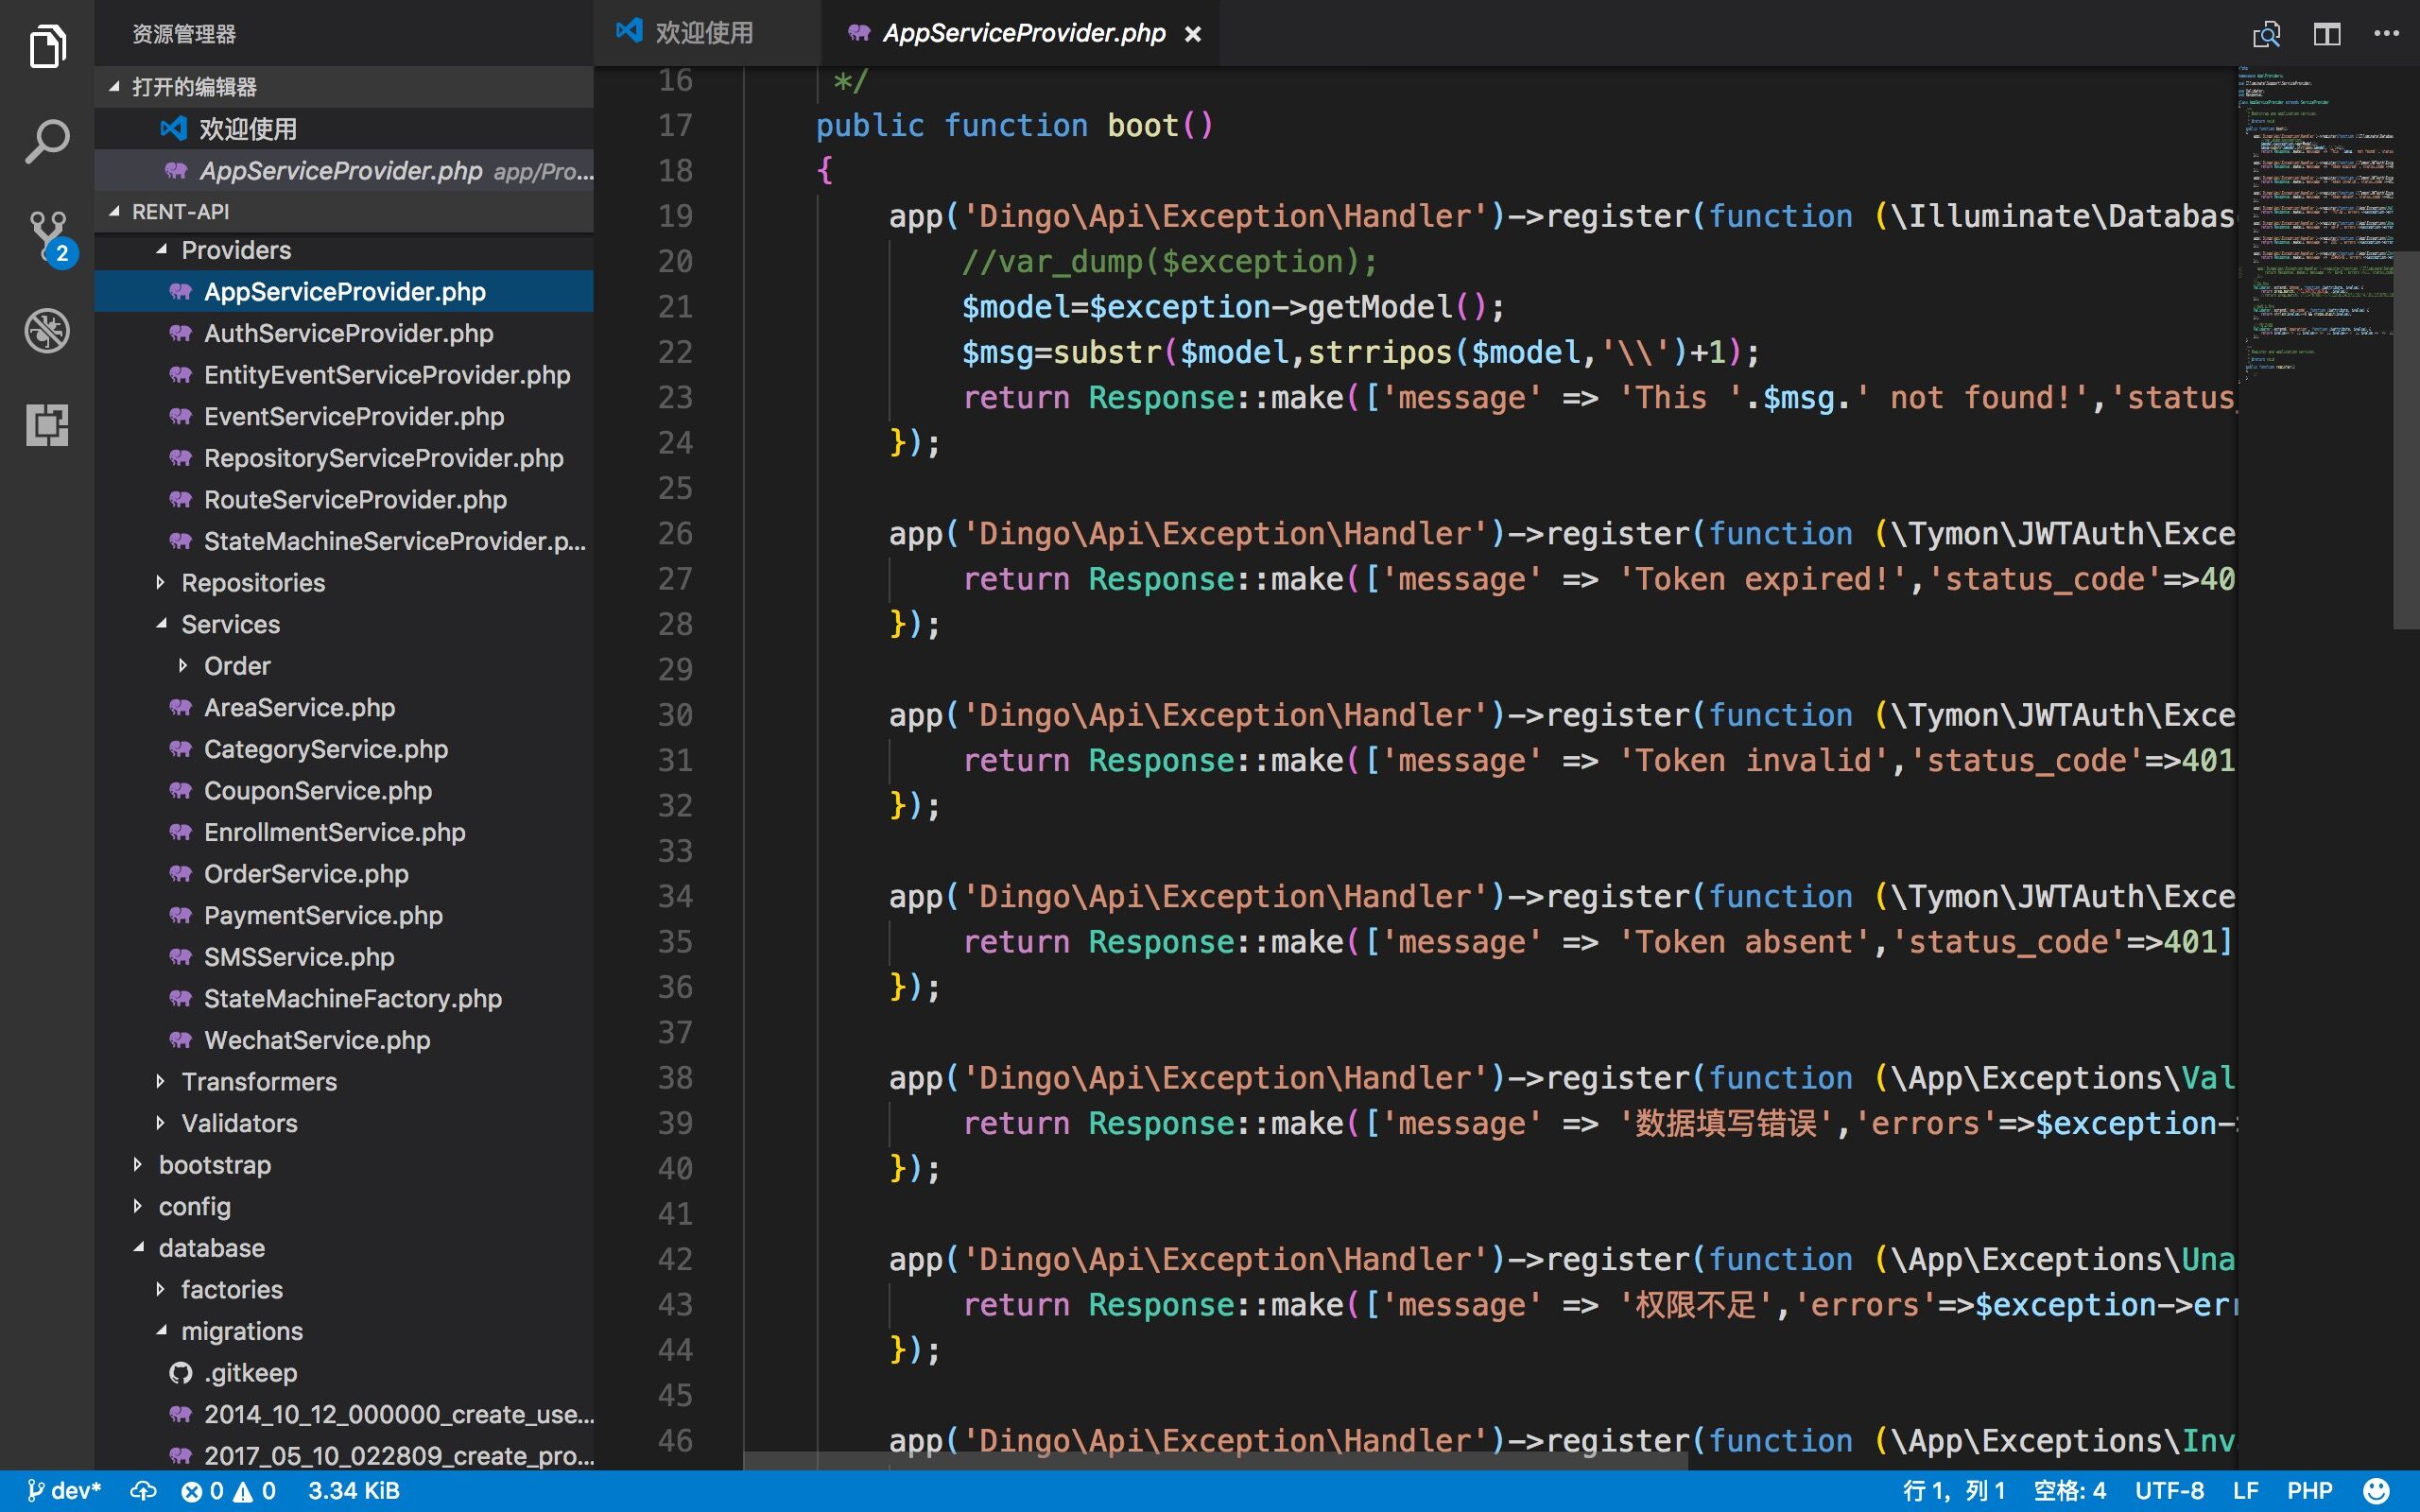The image size is (2420, 1512).
Task: Change language mode via PHP status item
Action: 2309,1491
